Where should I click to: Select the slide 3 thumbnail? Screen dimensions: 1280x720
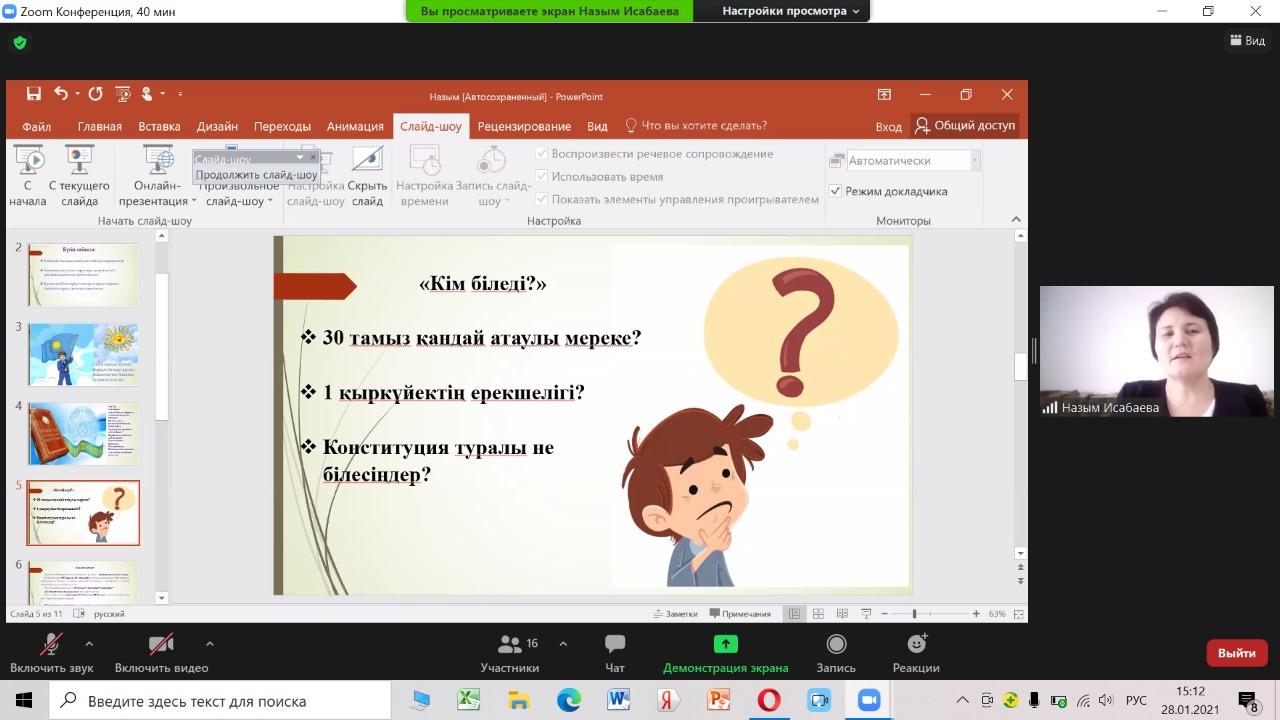coord(83,354)
